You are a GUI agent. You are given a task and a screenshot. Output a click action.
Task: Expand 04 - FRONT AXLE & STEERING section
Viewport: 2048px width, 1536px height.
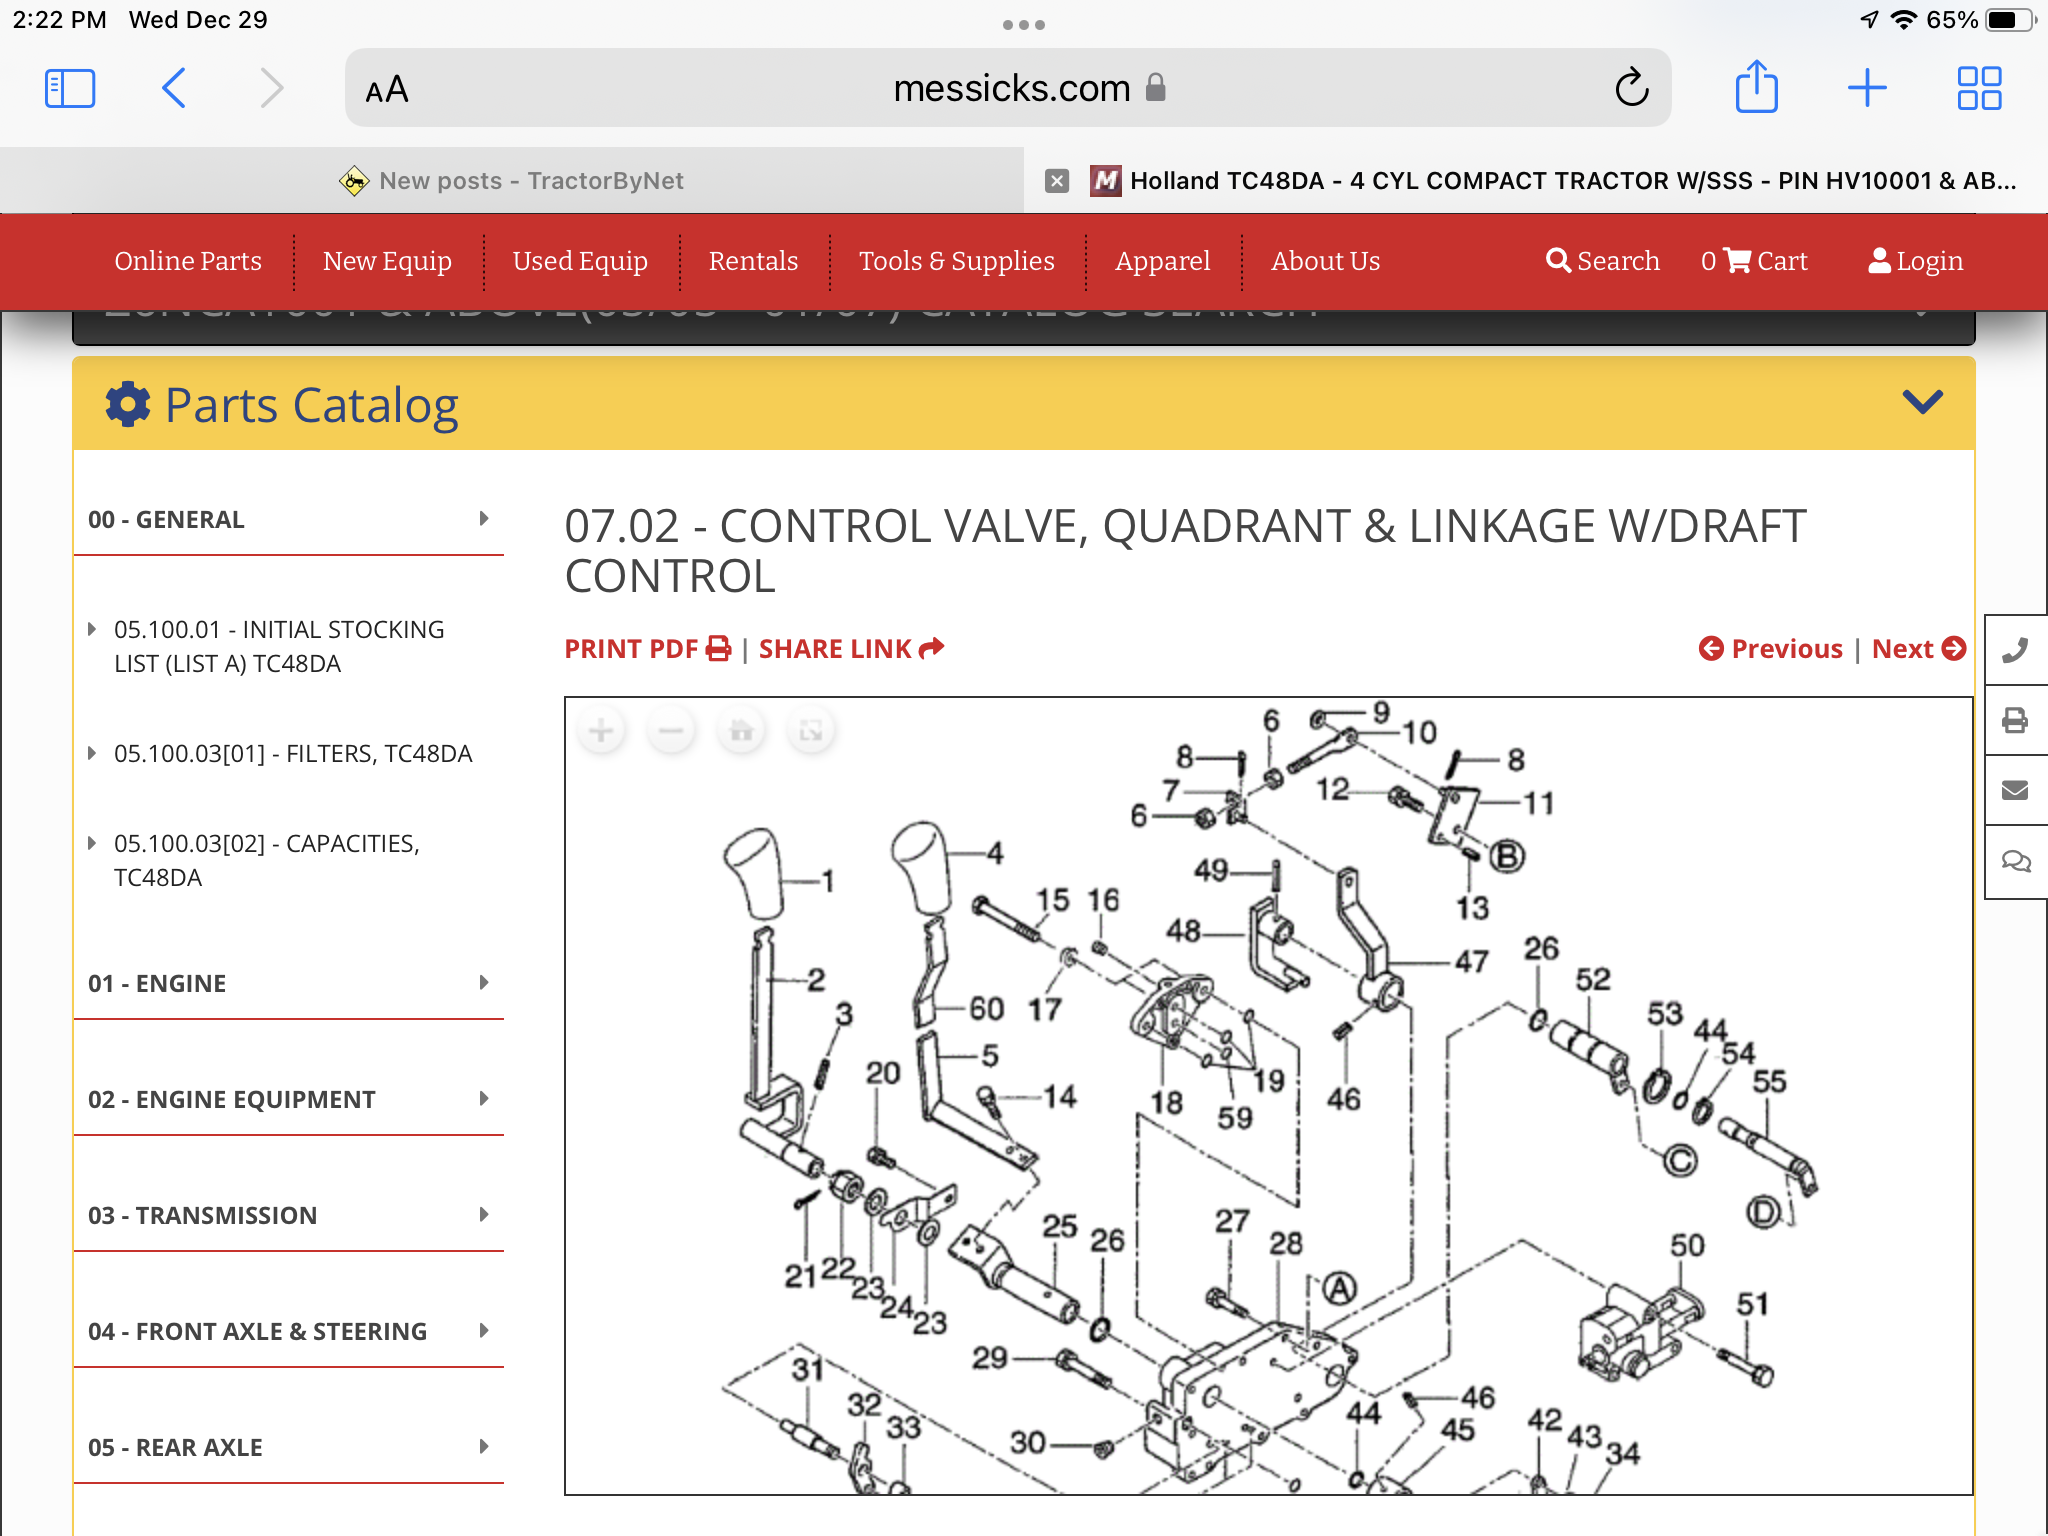point(288,1331)
